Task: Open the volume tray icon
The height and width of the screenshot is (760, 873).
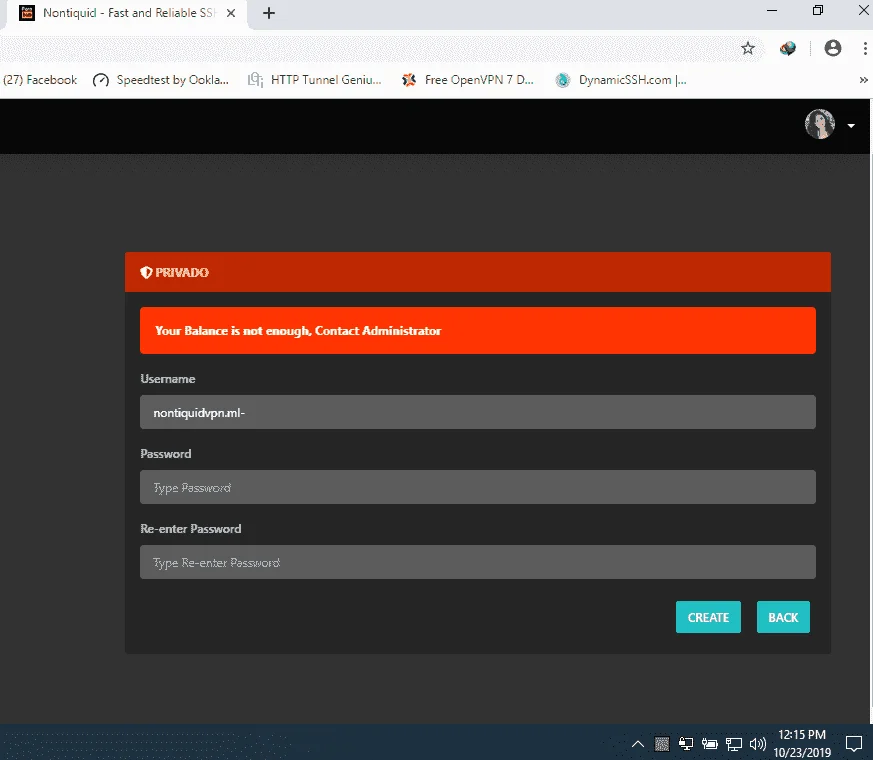Action: click(x=757, y=744)
